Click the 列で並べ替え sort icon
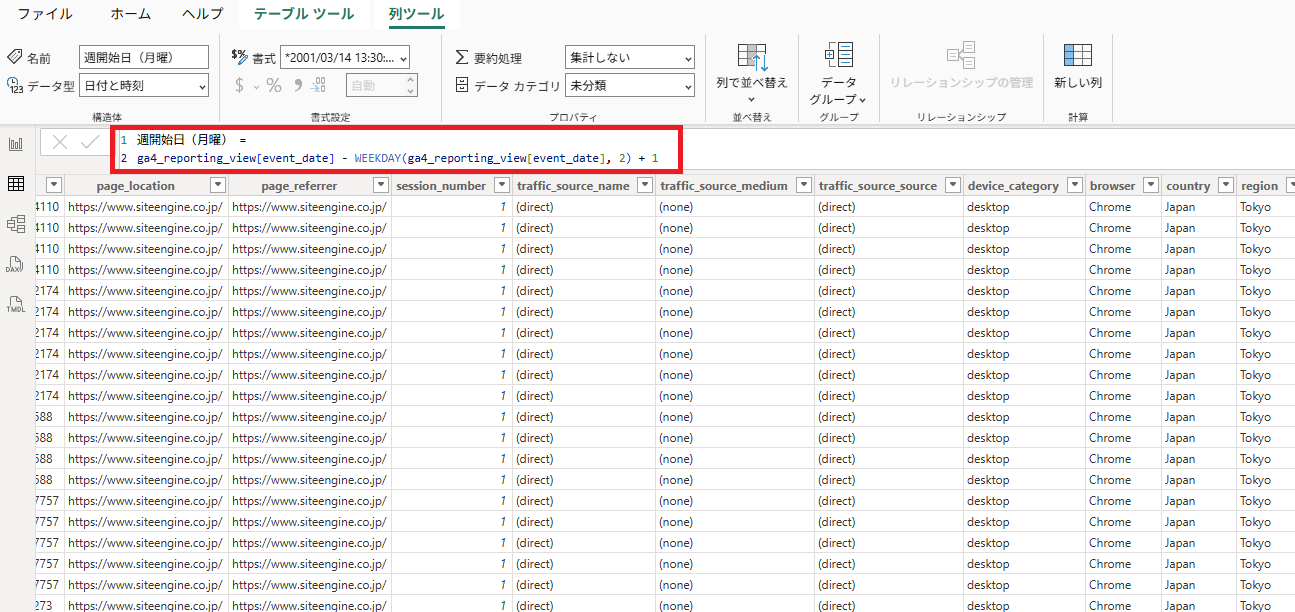Image resolution: width=1295 pixels, height=612 pixels. point(752,57)
